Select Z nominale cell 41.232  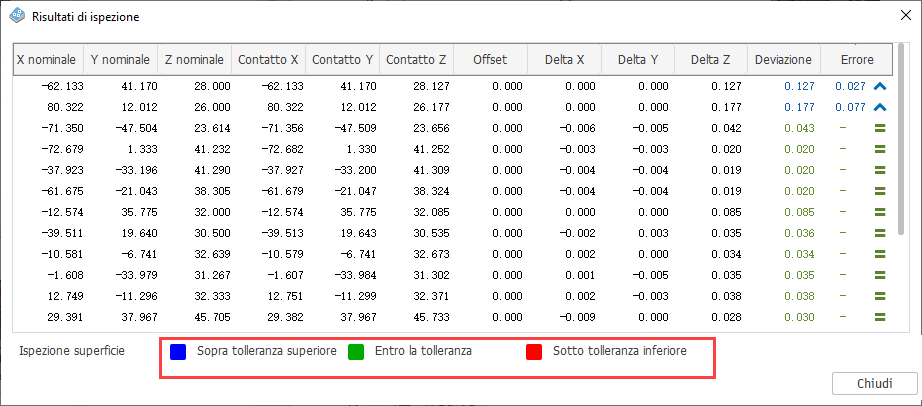click(213, 149)
